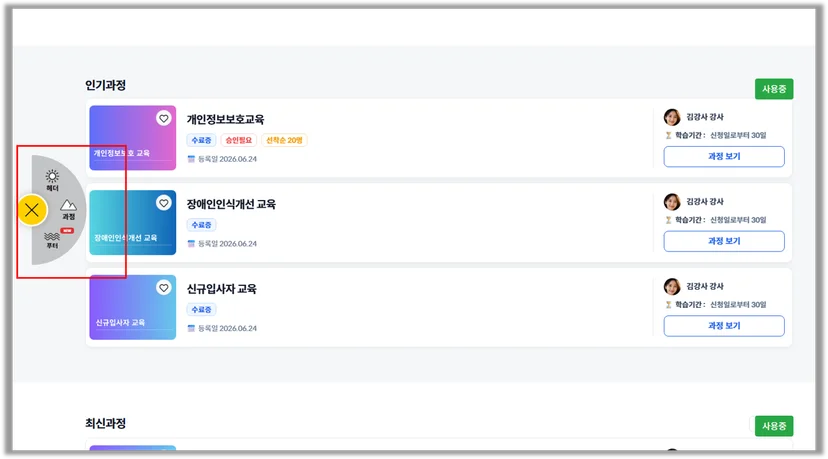Open 과정 보기 for 신규입사자 교육
This screenshot has height=459, width=828.
(x=724, y=326)
